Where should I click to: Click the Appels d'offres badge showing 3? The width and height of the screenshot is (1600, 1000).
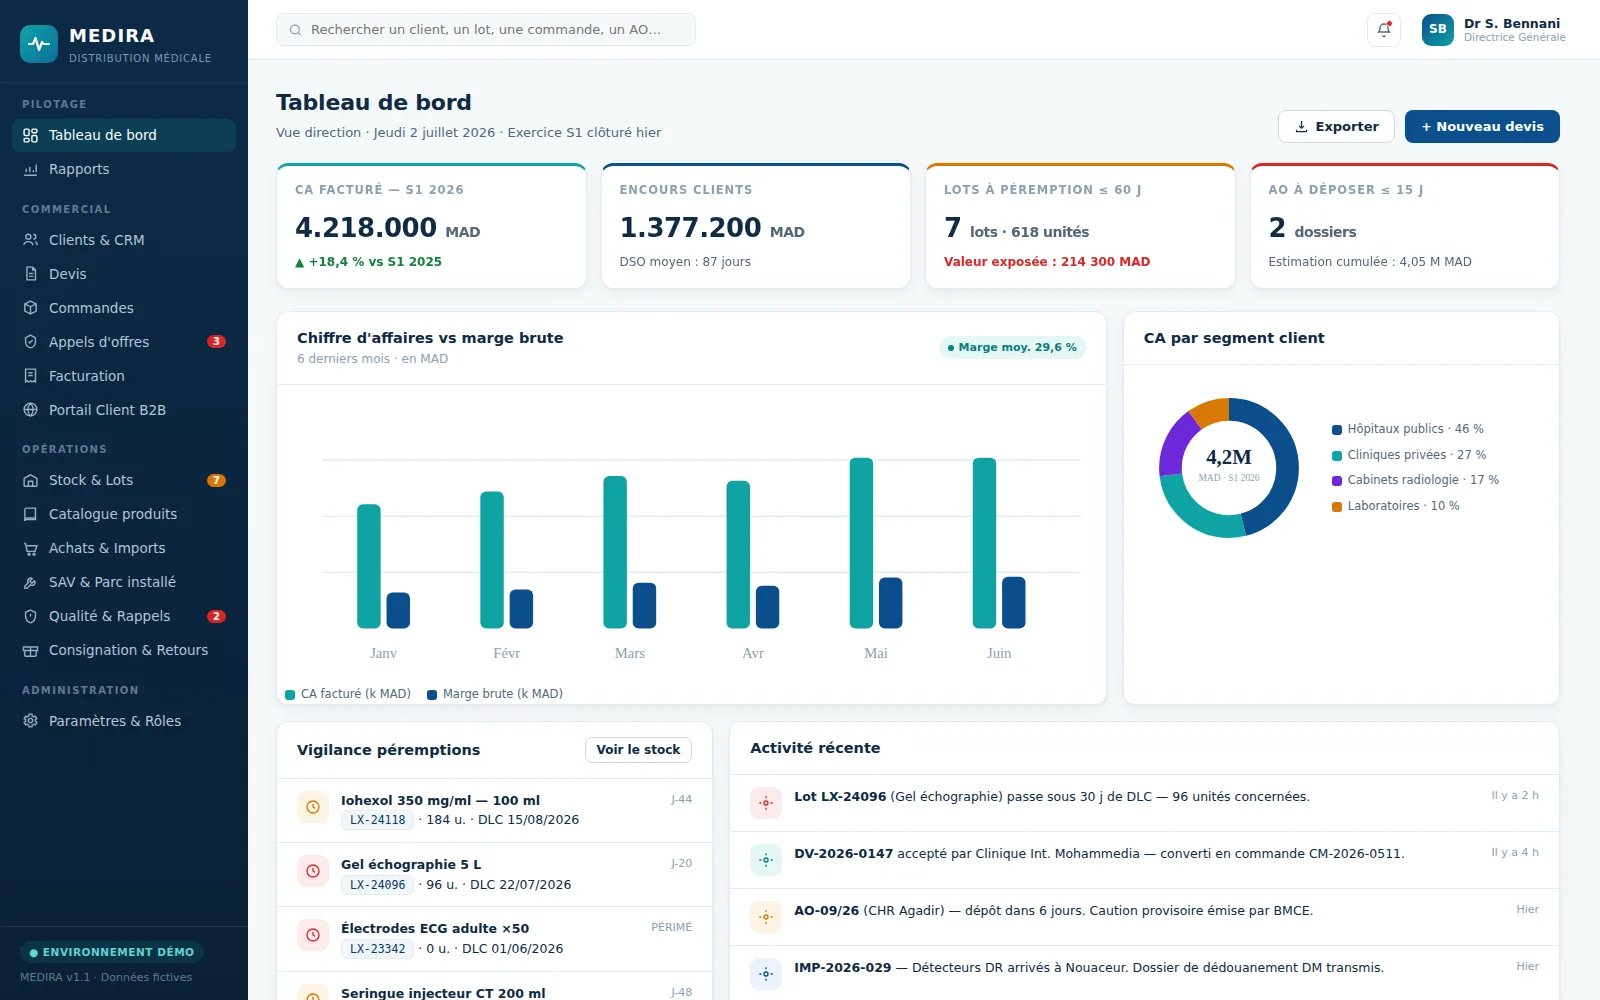[216, 342]
